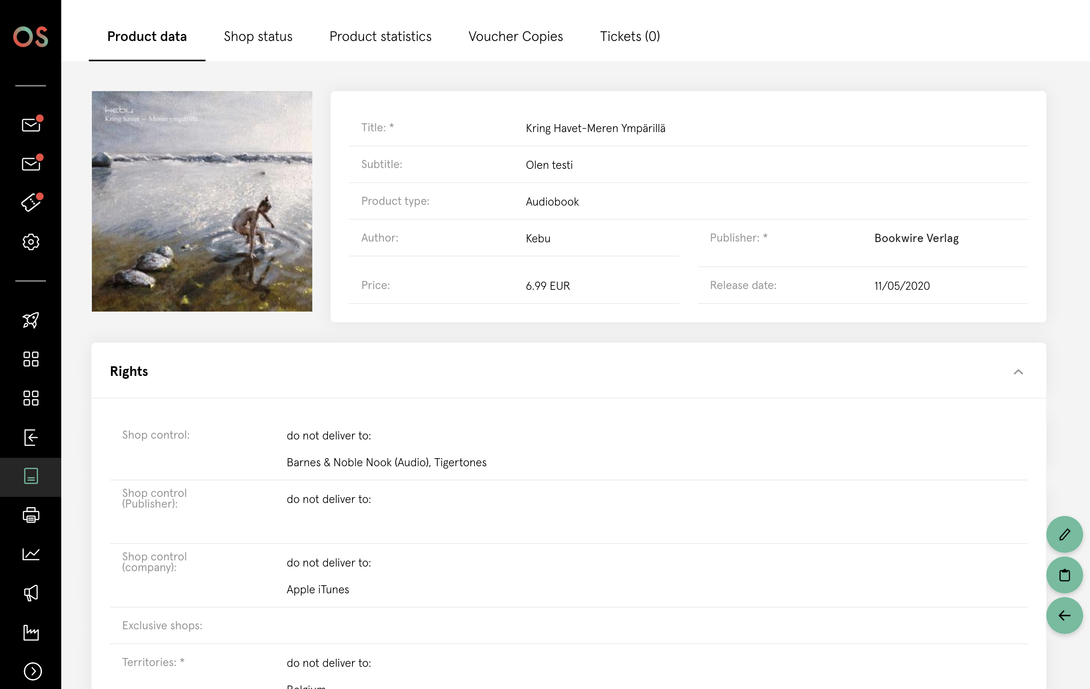Expand the sidebar with bottom arrow
This screenshot has width=1090, height=689.
click(x=32, y=671)
